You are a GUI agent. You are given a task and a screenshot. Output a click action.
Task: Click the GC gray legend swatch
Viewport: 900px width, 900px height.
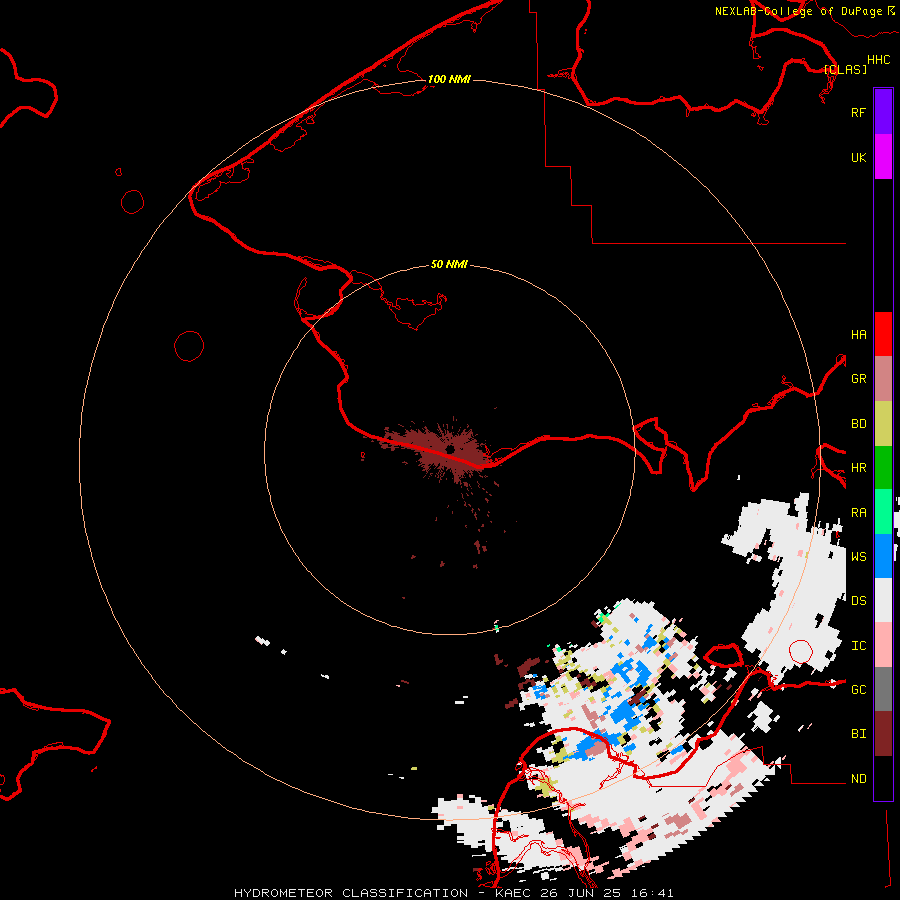pyautogui.click(x=883, y=689)
